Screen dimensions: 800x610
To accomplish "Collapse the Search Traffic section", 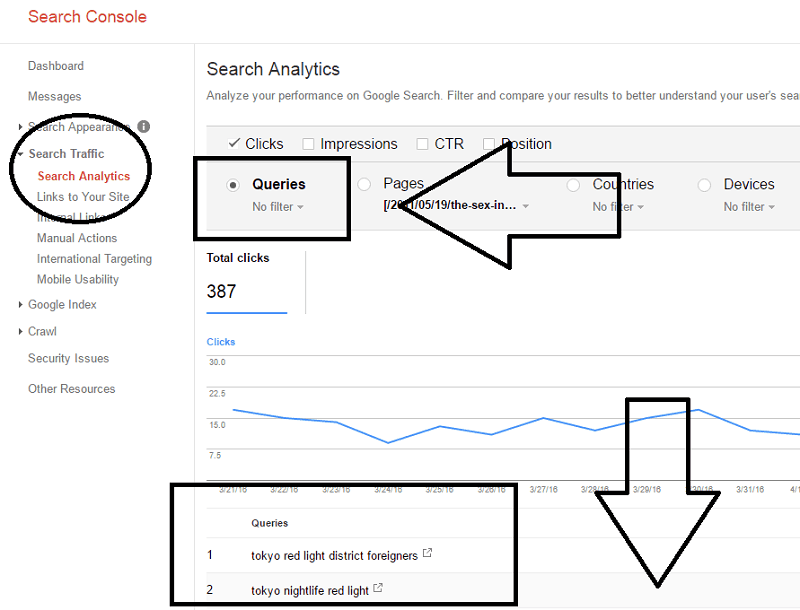I will (20, 154).
